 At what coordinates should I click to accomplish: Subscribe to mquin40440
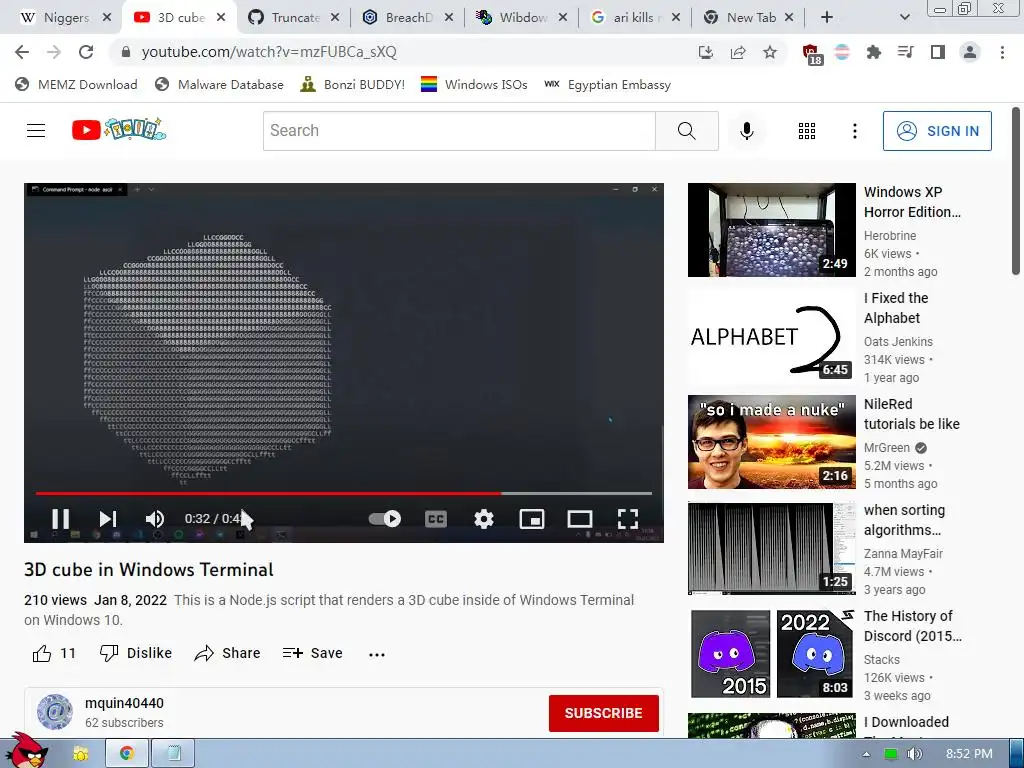(x=603, y=713)
